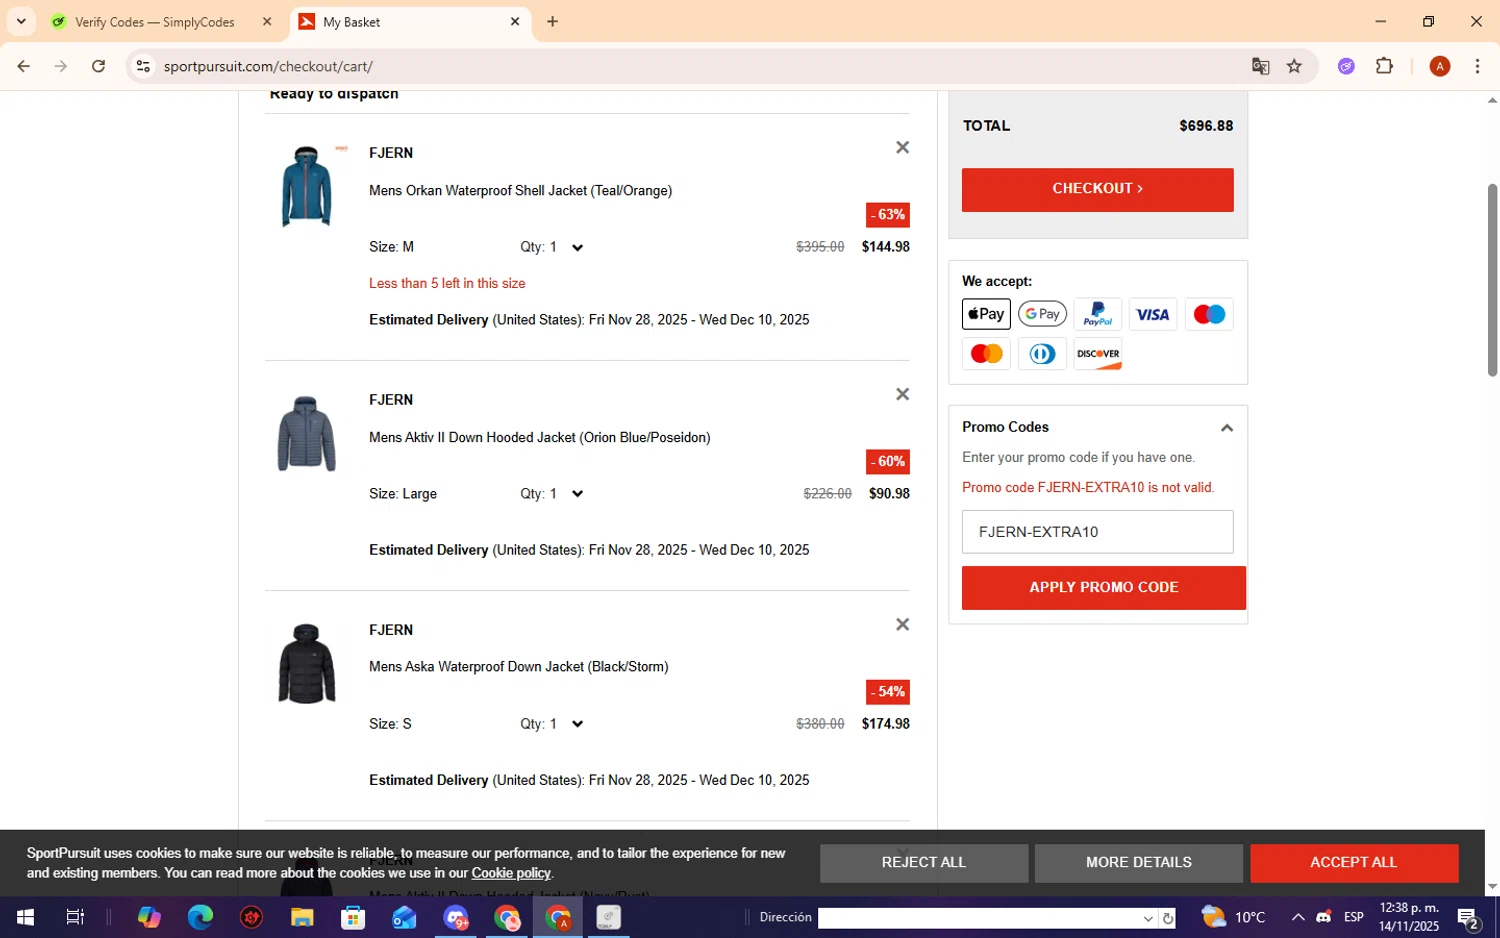This screenshot has height=938, width=1500.
Task: Open the taskbar Dirección address dropdown
Action: [x=1147, y=918]
